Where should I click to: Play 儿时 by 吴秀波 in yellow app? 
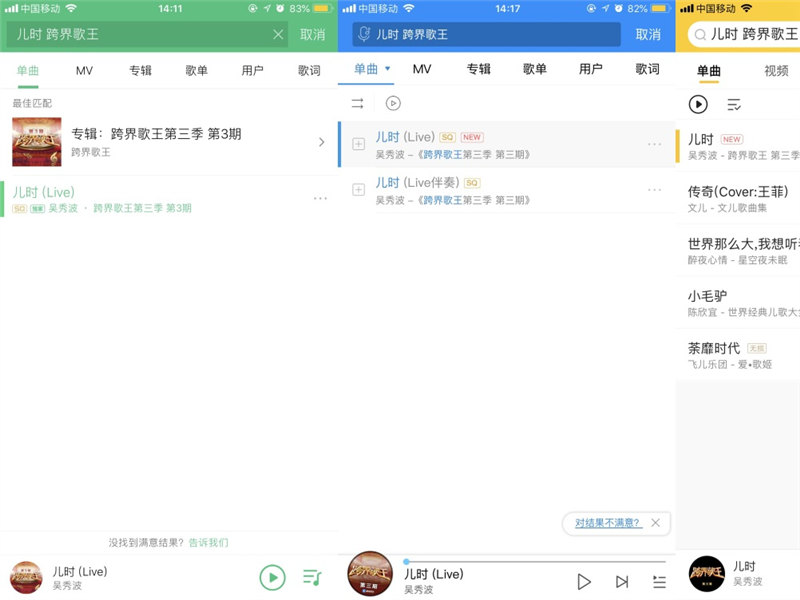coord(738,146)
